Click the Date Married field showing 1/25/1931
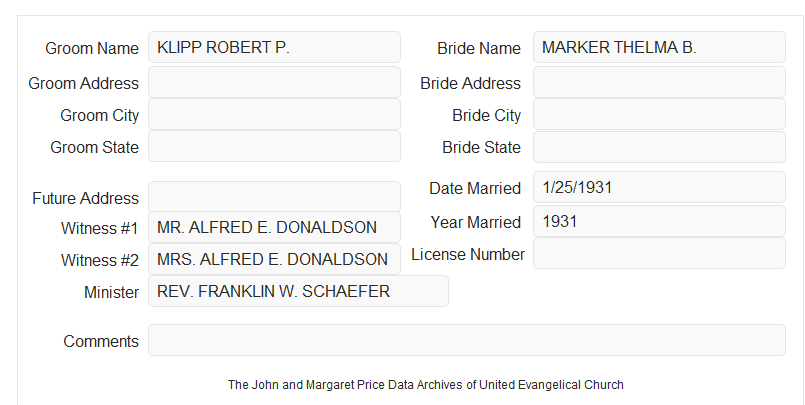The height and width of the screenshot is (405, 805). pyautogui.click(x=659, y=187)
